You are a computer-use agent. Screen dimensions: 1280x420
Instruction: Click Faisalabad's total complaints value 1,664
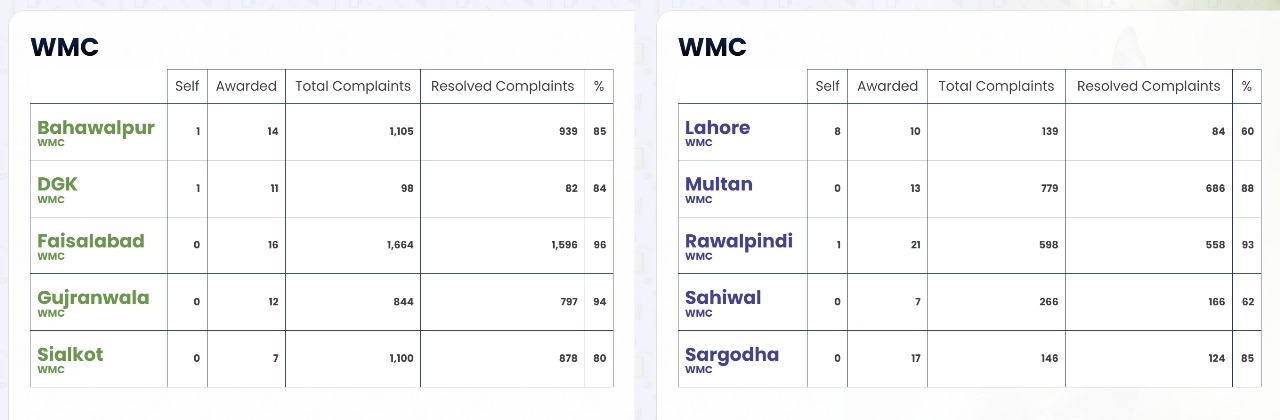pyautogui.click(x=400, y=245)
